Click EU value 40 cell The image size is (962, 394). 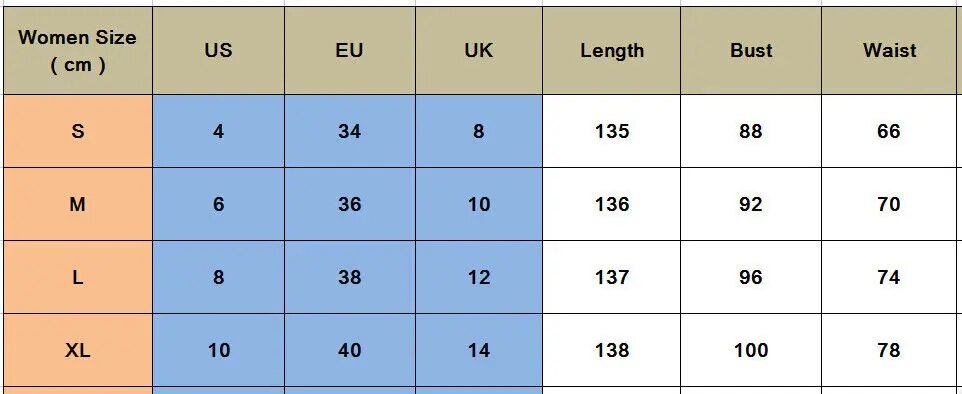click(350, 350)
